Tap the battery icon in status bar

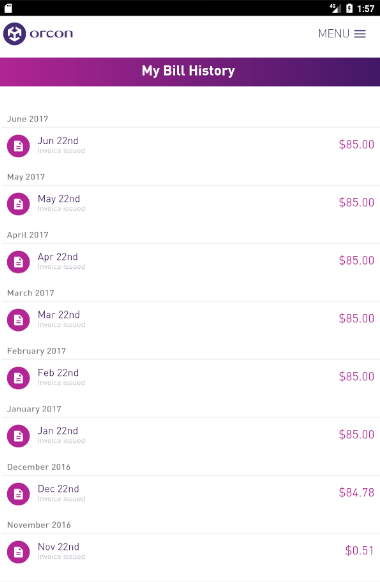[x=349, y=8]
